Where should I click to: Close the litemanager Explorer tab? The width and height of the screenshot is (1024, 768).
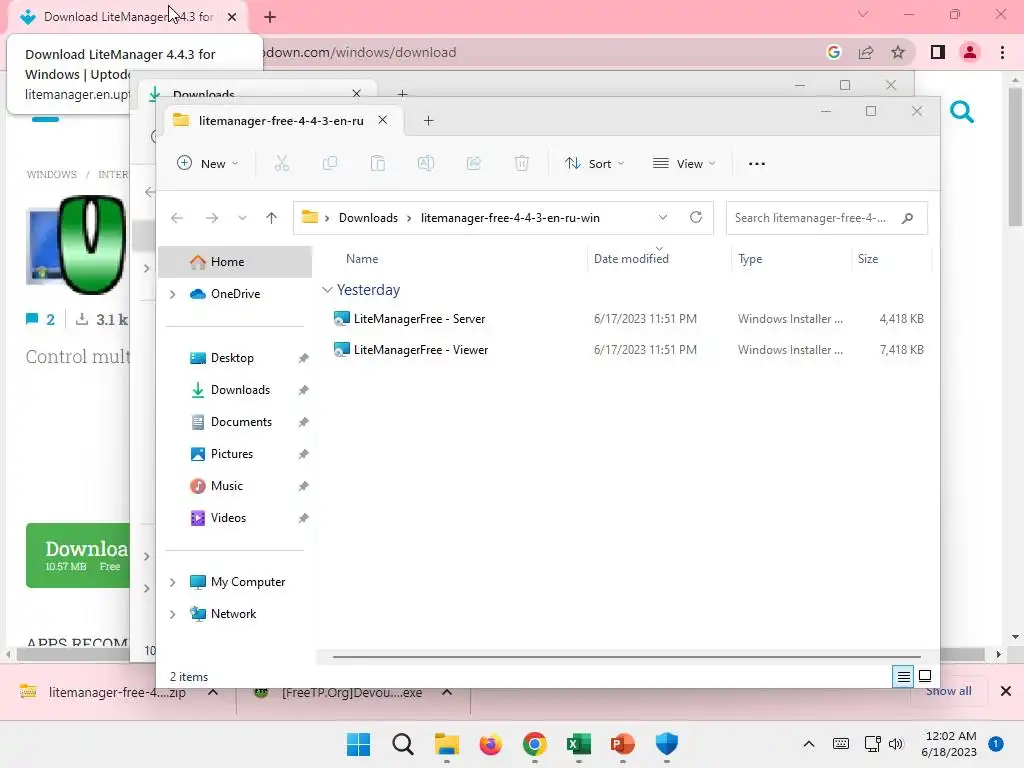(383, 120)
